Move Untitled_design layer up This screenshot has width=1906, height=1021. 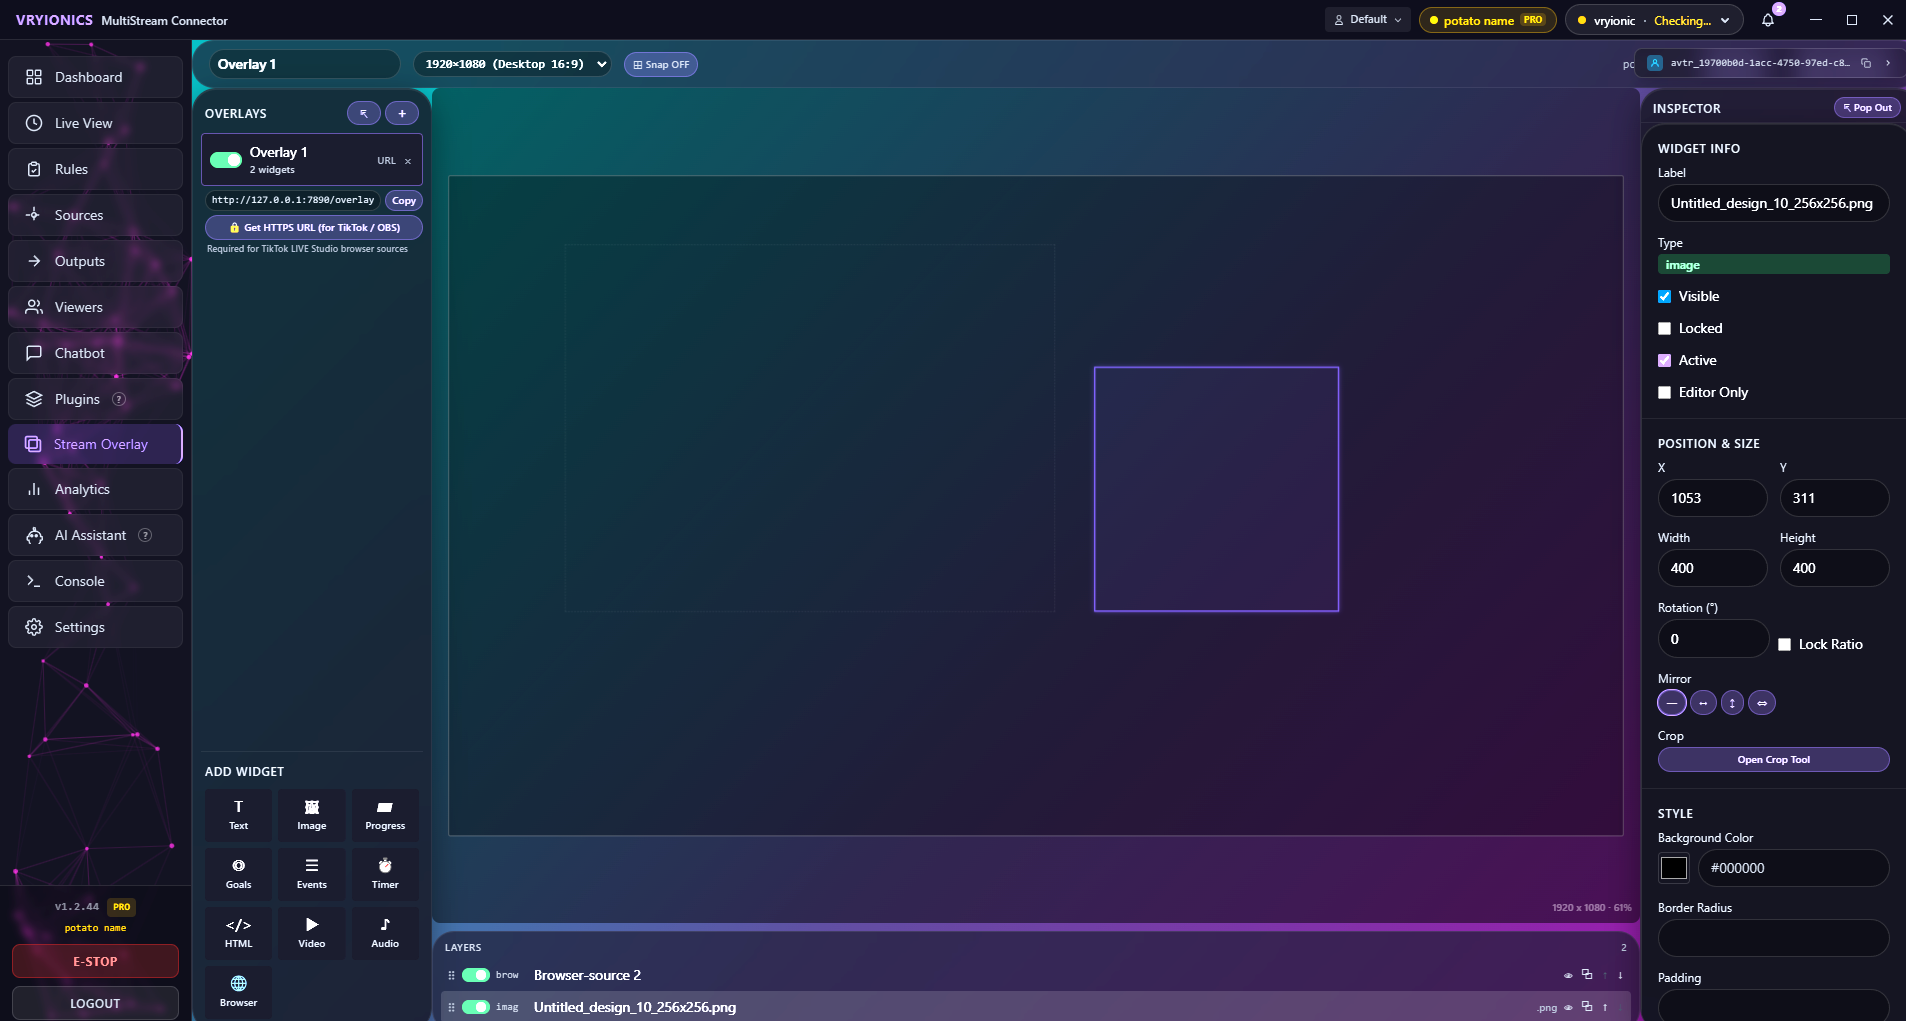pos(1605,1007)
